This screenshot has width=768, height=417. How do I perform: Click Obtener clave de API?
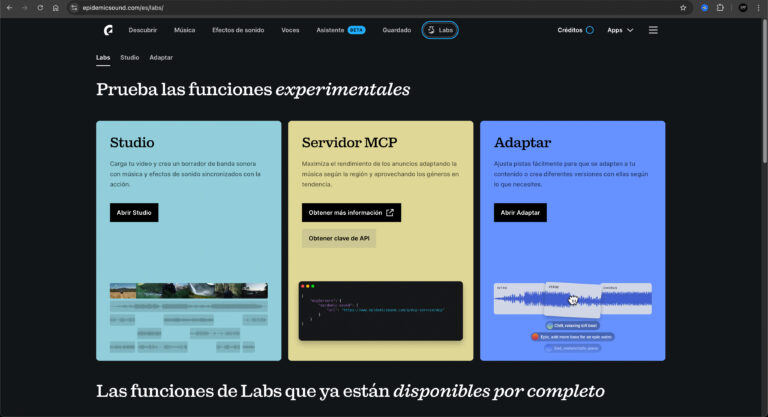tap(339, 238)
